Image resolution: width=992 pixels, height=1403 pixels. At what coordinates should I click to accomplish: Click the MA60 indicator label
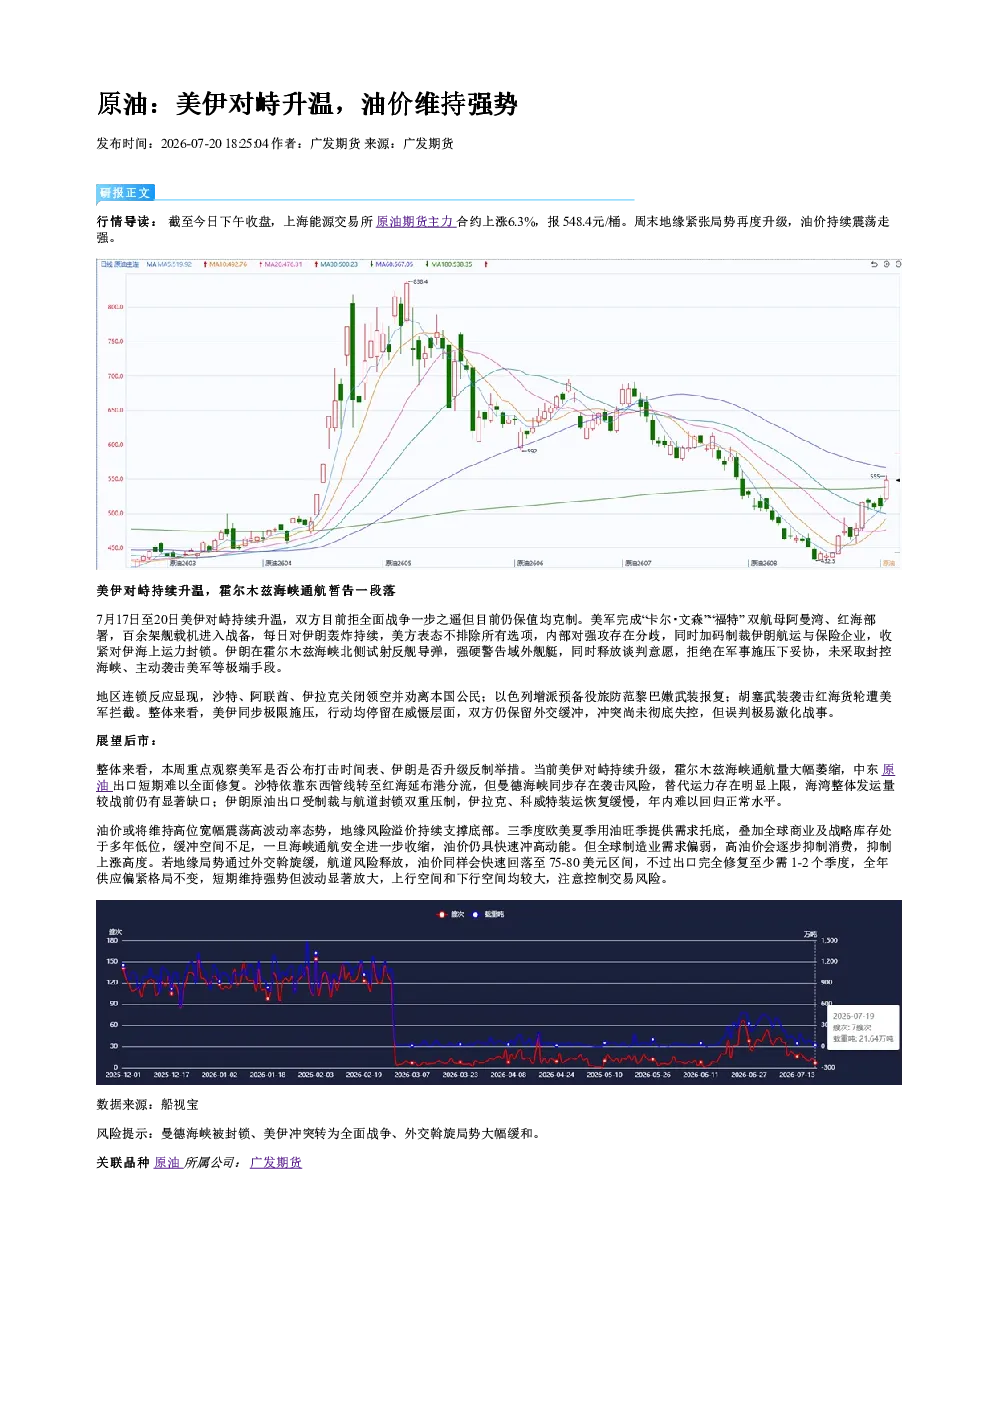(392, 265)
